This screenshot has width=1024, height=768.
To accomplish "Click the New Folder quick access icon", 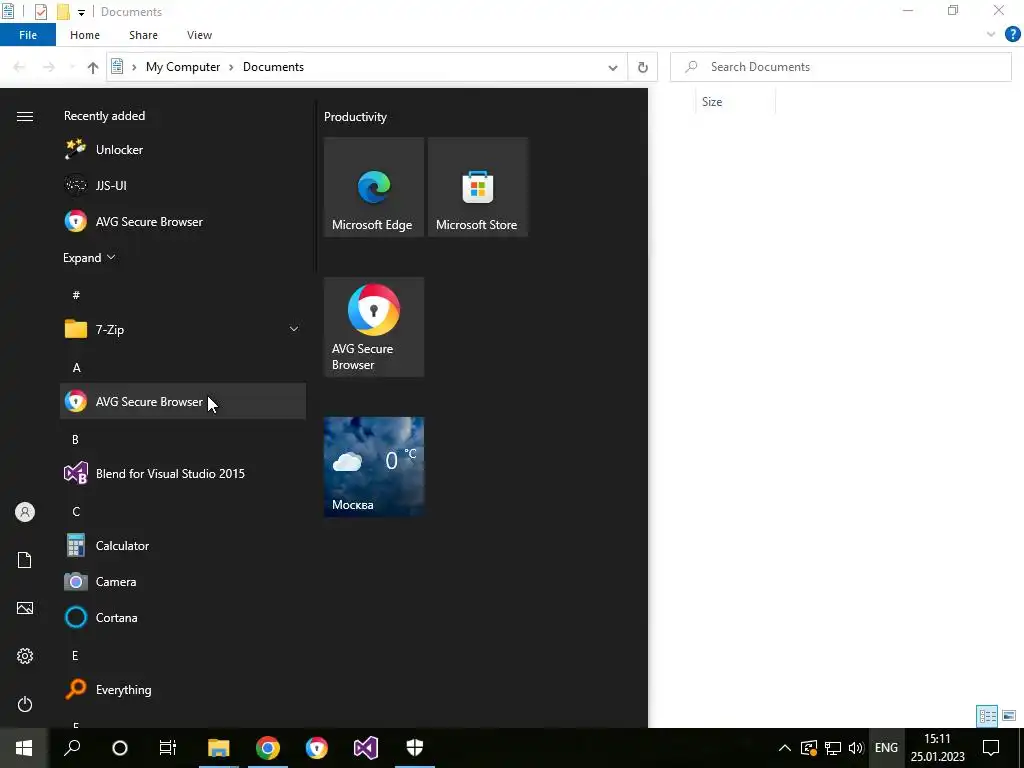I will click(63, 12).
